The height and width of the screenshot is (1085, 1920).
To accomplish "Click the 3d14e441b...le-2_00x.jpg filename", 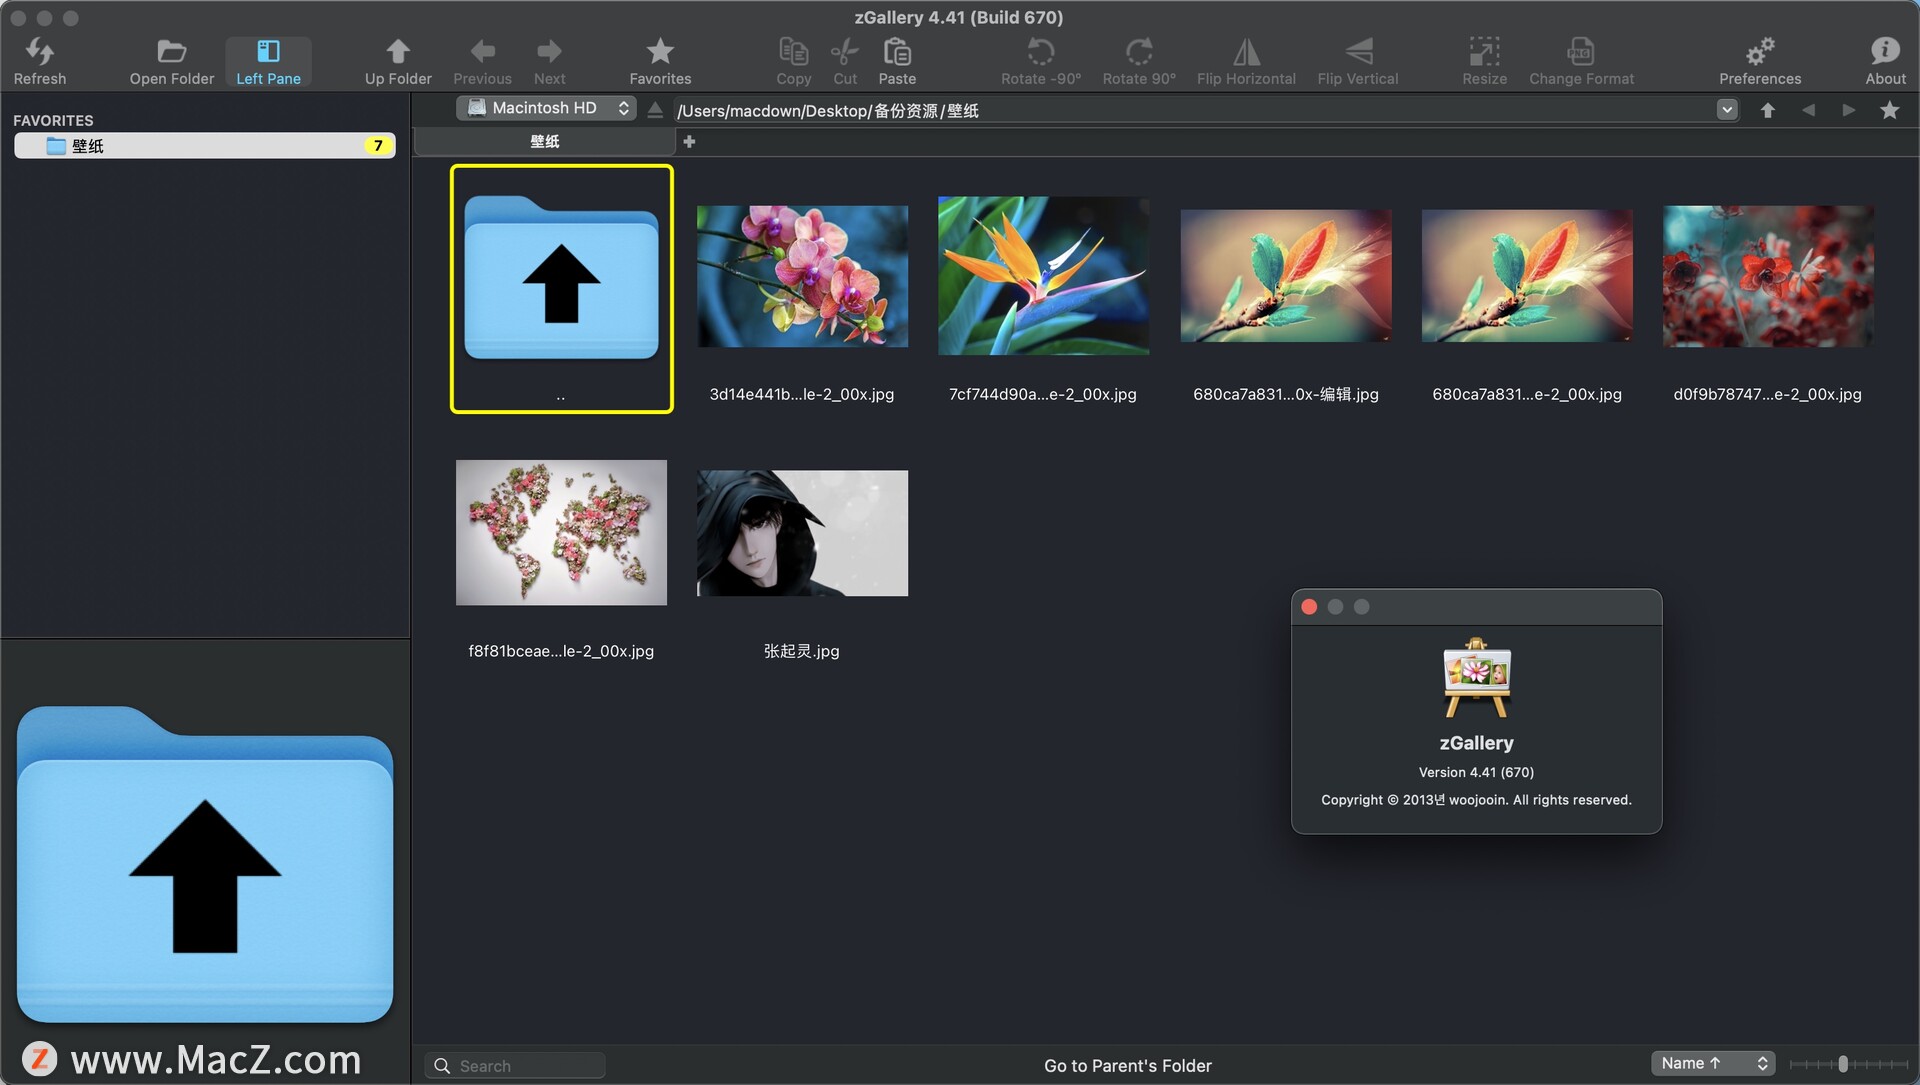I will pyautogui.click(x=802, y=394).
